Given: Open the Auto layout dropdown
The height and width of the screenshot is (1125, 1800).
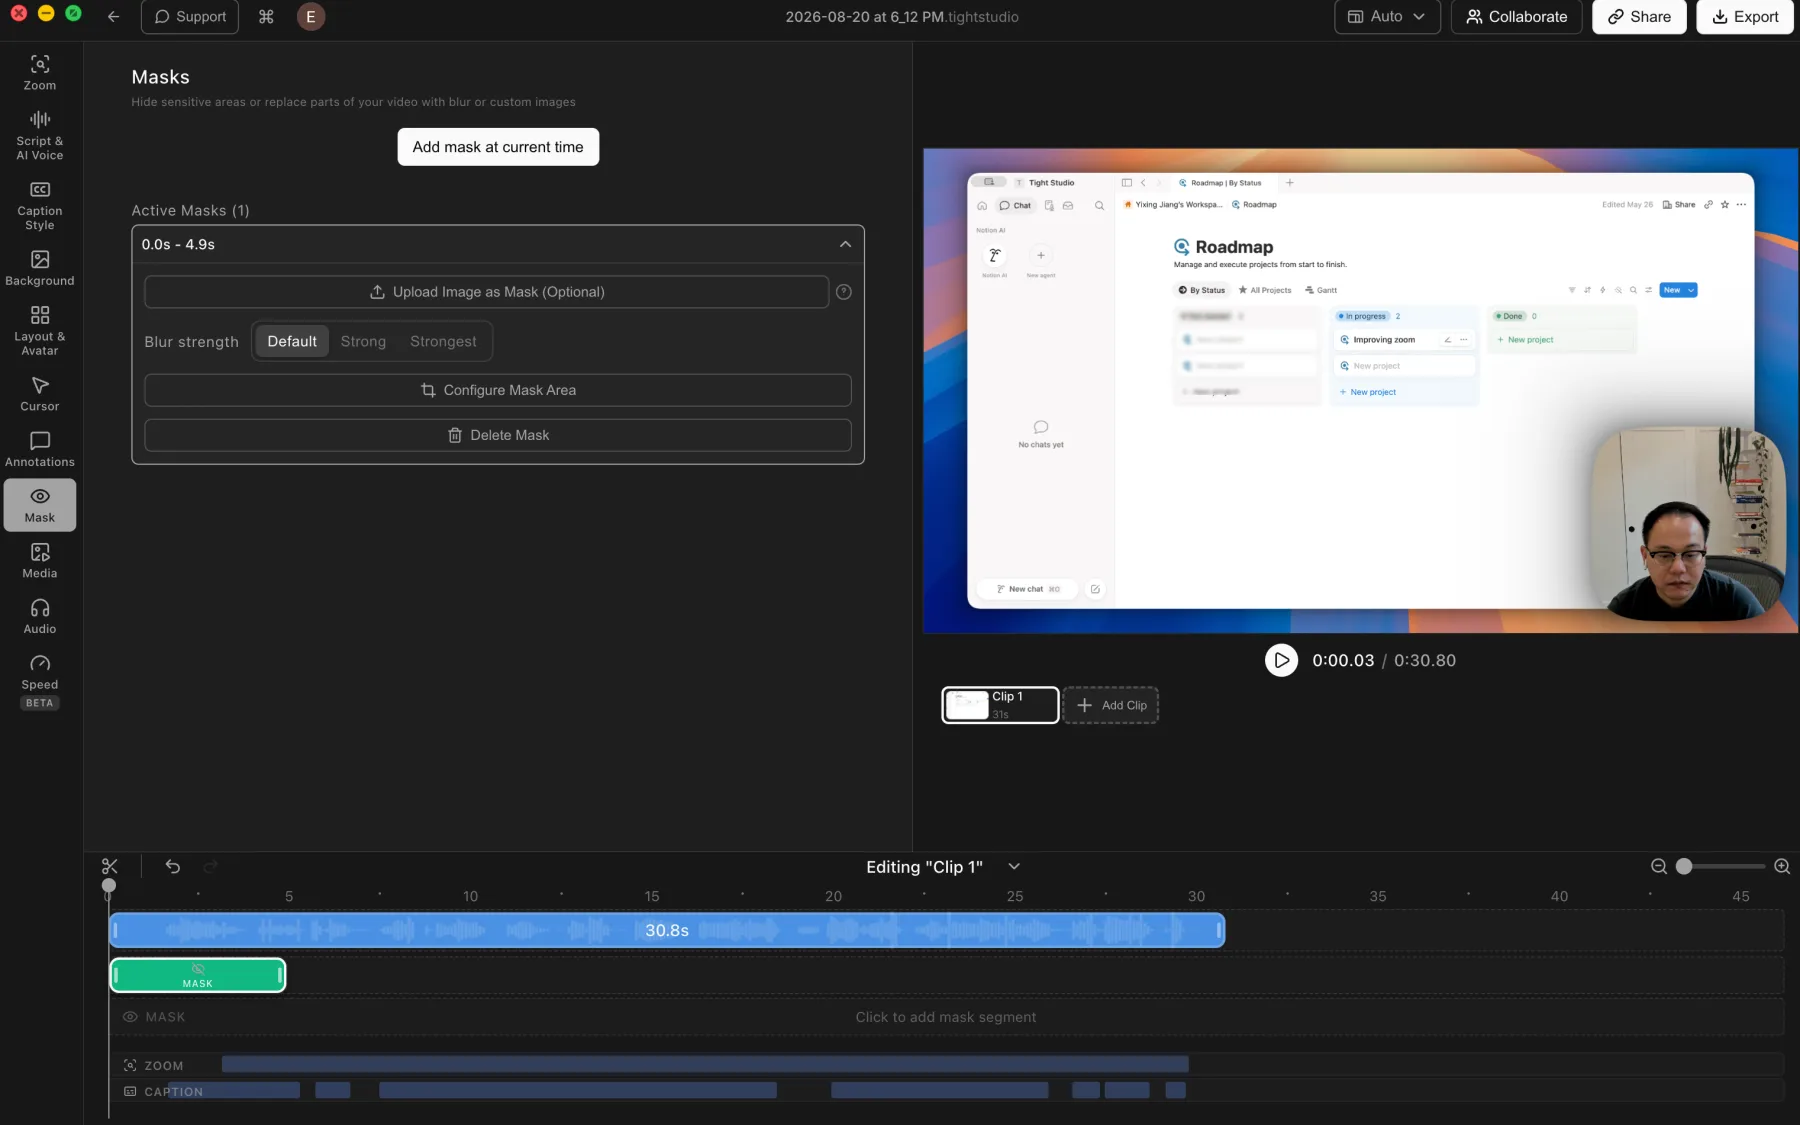Looking at the screenshot, I should [1387, 17].
